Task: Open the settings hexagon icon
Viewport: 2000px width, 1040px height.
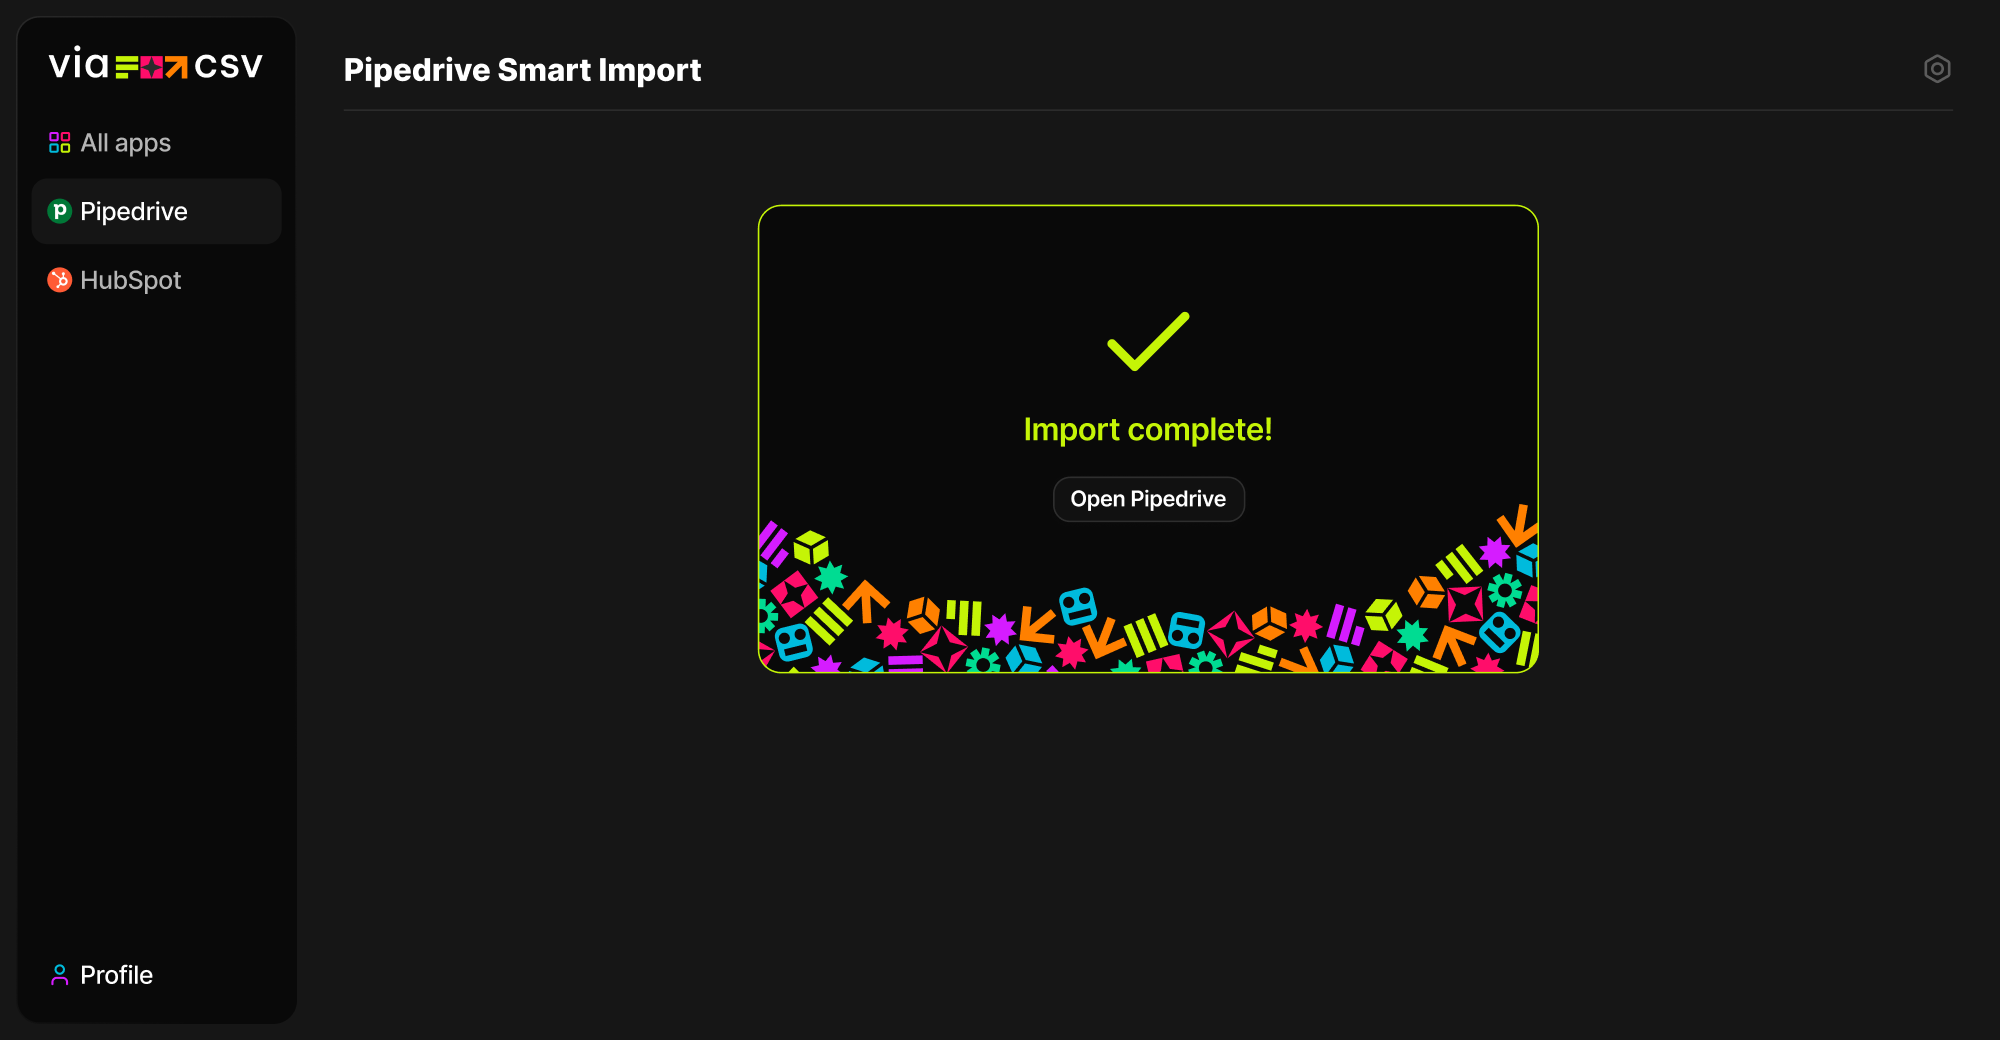Action: click(1937, 69)
